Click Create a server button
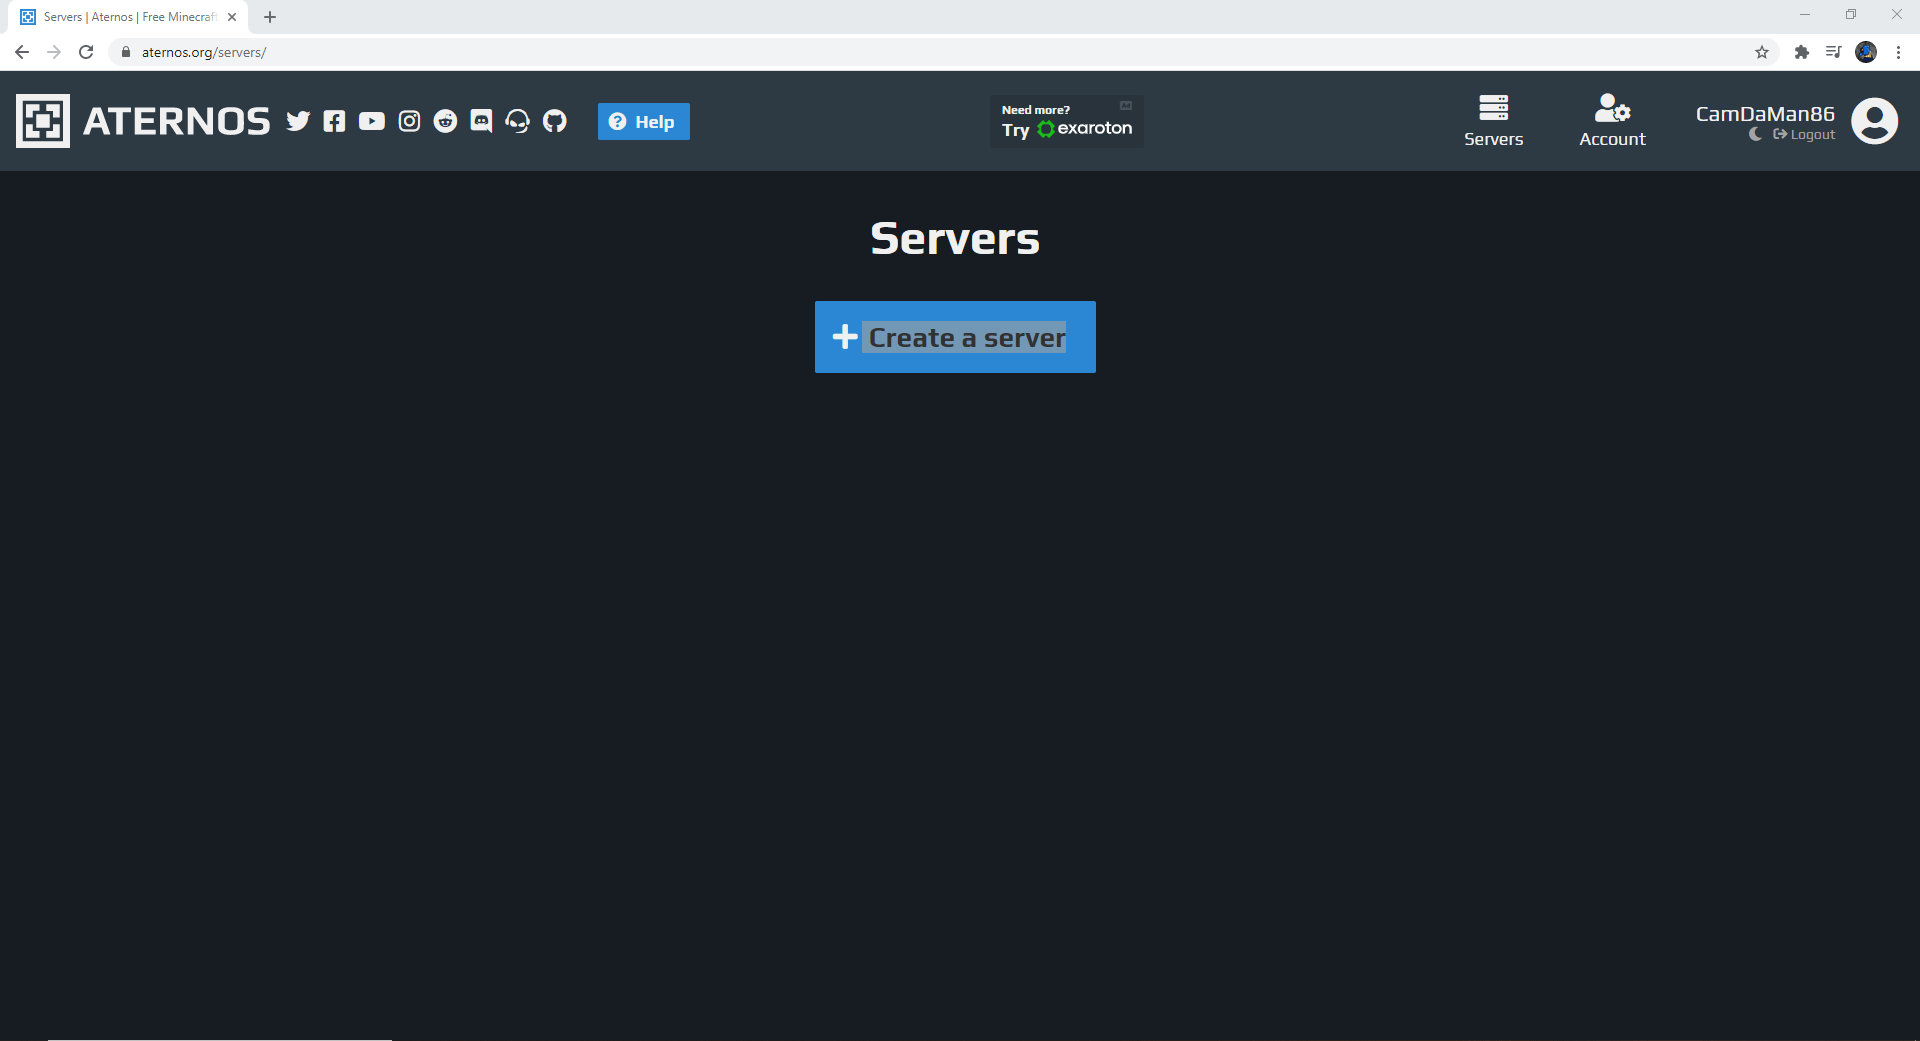This screenshot has height=1041, width=1920. (955, 337)
